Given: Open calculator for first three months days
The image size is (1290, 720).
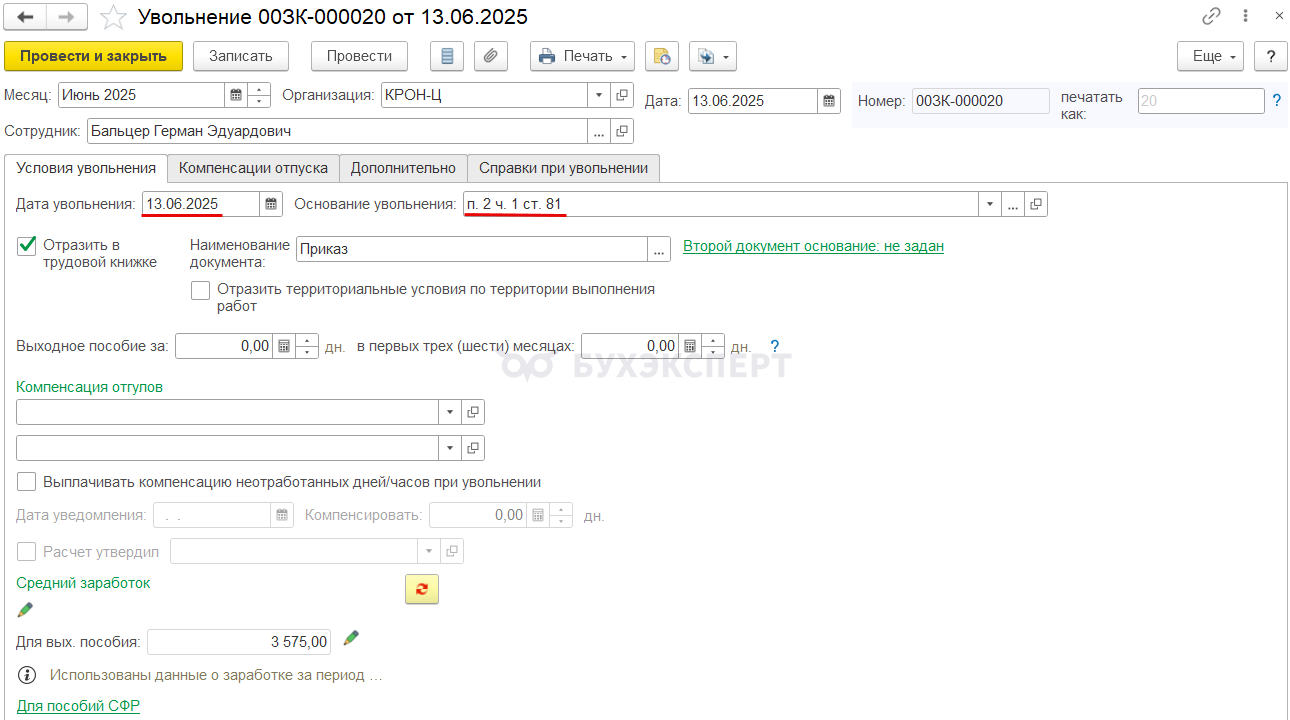Looking at the screenshot, I should pos(690,346).
